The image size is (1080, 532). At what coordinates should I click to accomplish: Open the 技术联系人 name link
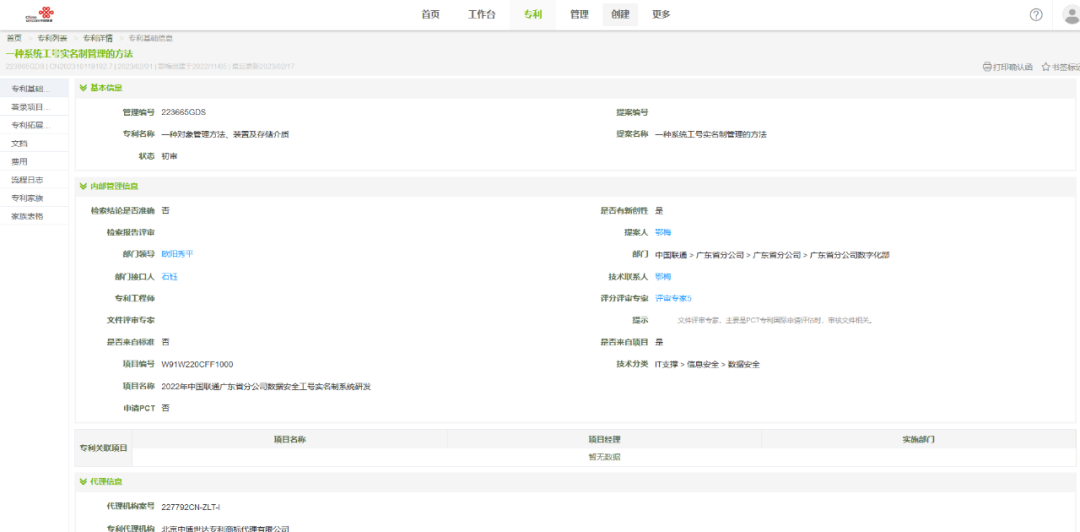pos(663,276)
